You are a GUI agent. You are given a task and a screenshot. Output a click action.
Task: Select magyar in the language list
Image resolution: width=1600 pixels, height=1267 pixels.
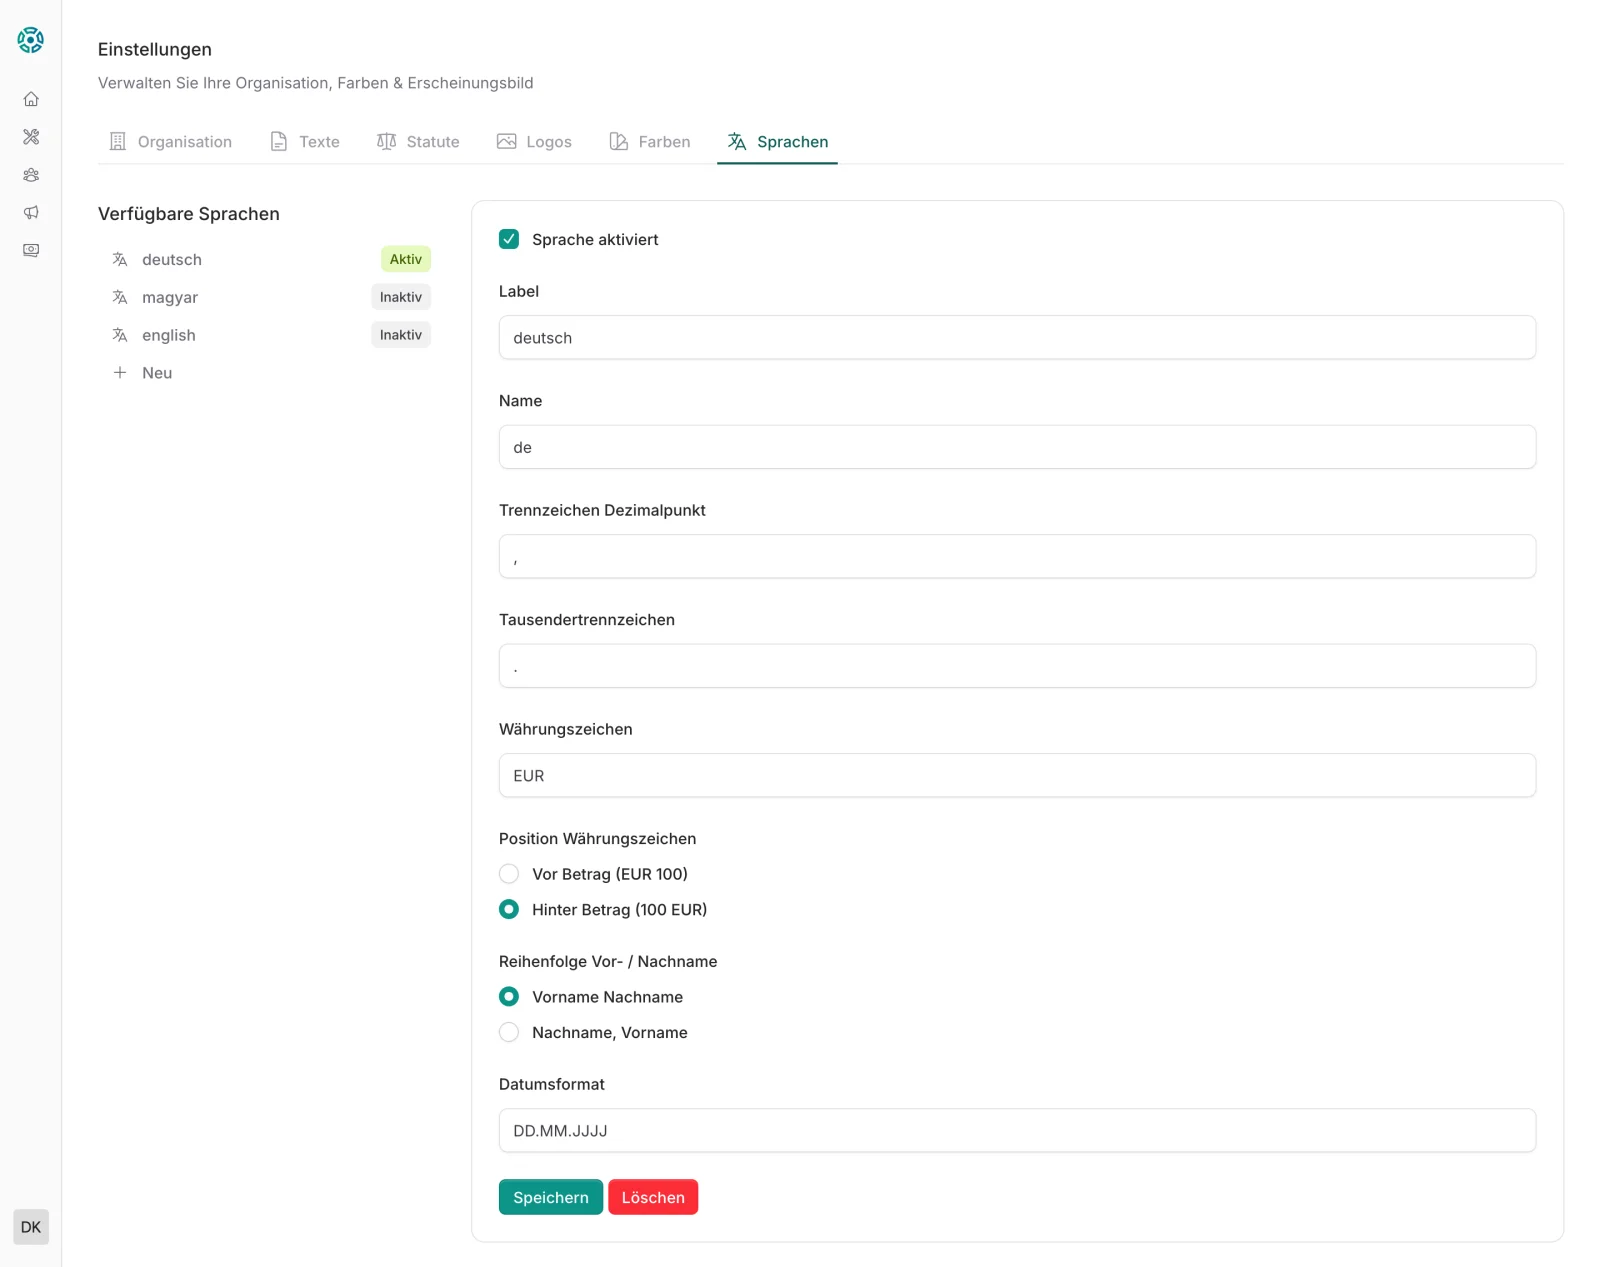(x=270, y=297)
